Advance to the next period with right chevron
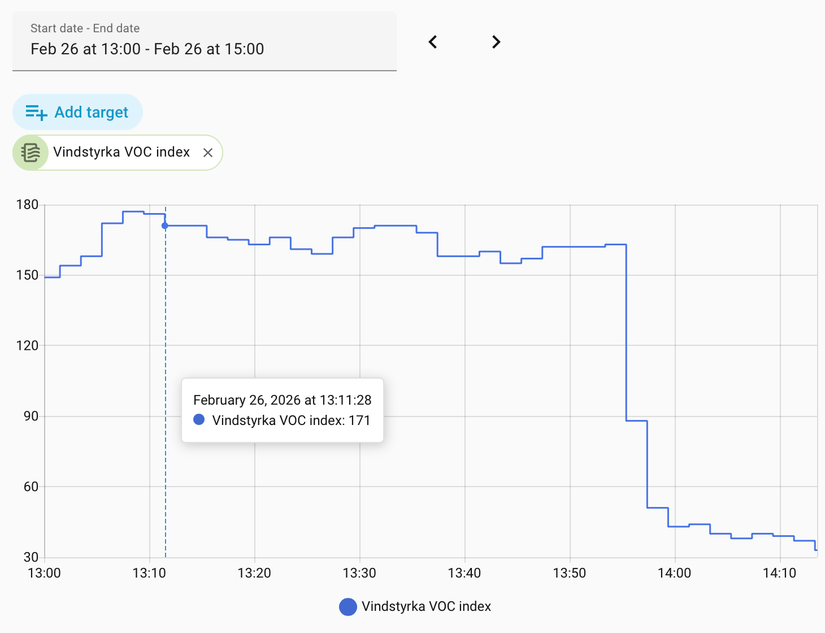 click(496, 42)
